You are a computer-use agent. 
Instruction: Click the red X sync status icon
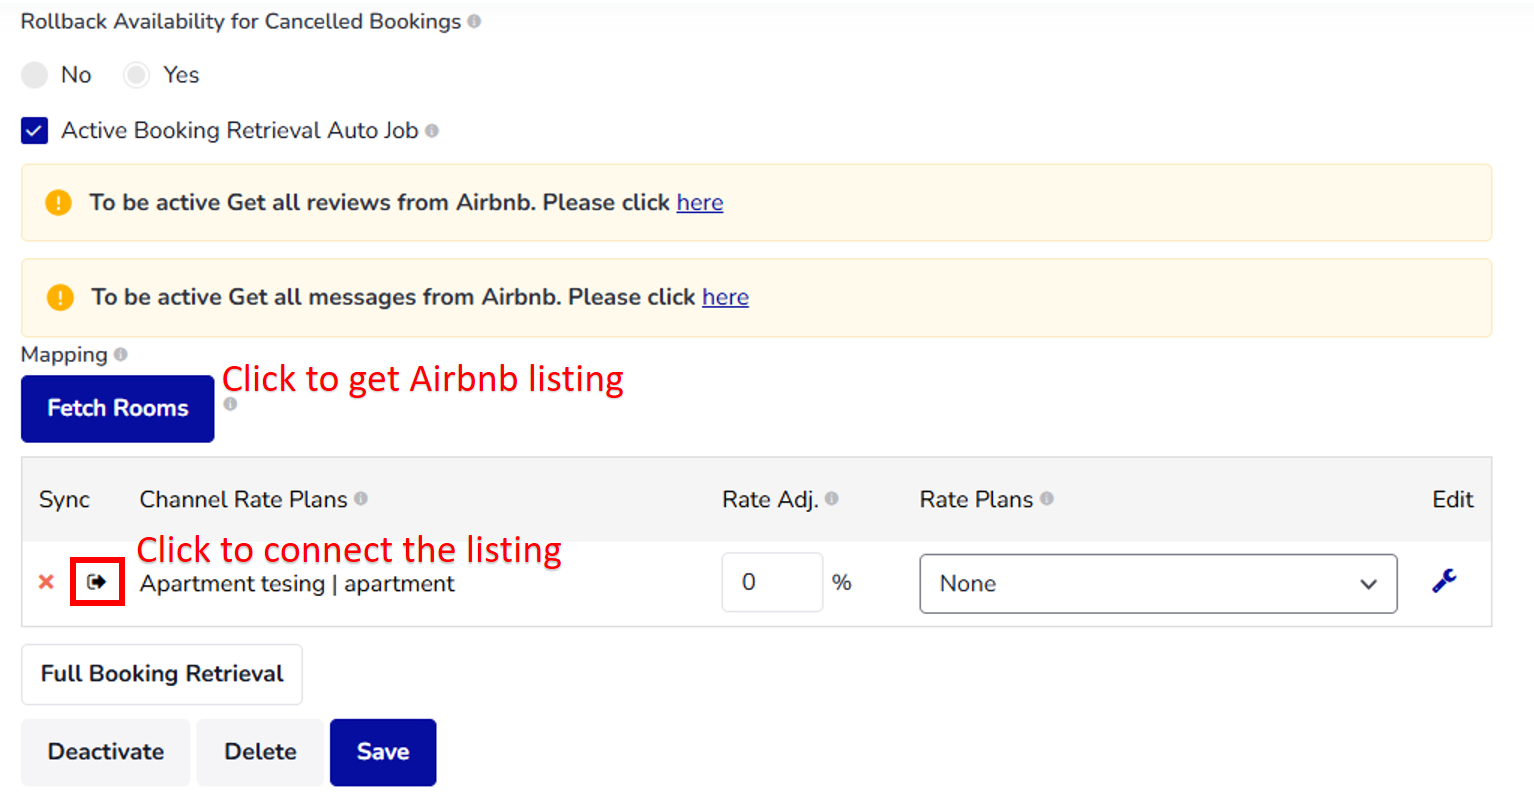(x=46, y=582)
